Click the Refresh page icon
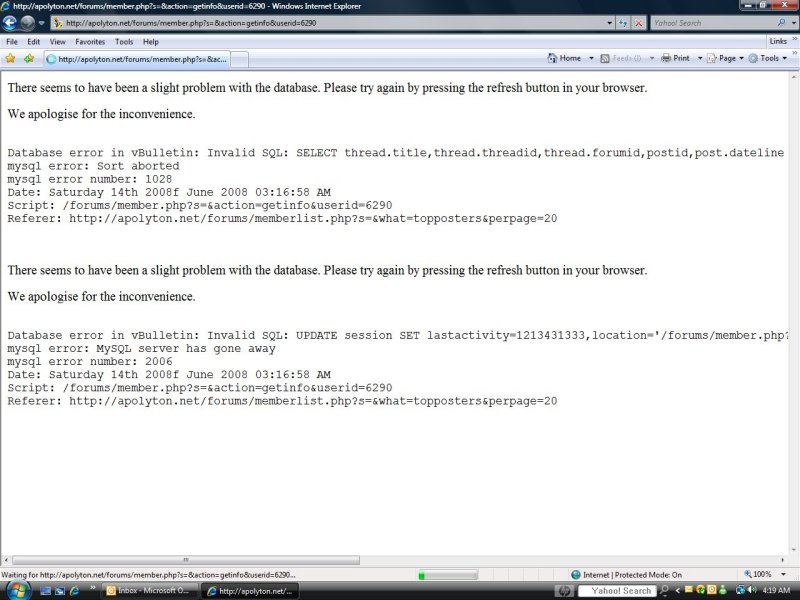 point(623,23)
